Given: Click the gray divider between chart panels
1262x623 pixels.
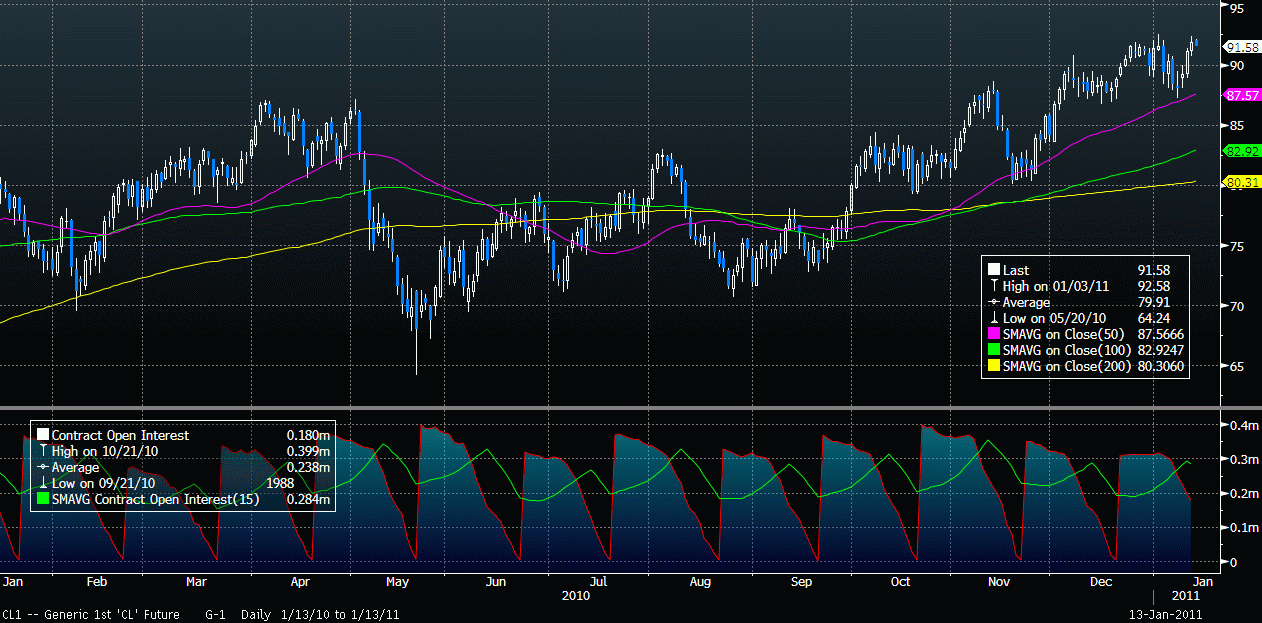Looking at the screenshot, I should click(610, 408).
